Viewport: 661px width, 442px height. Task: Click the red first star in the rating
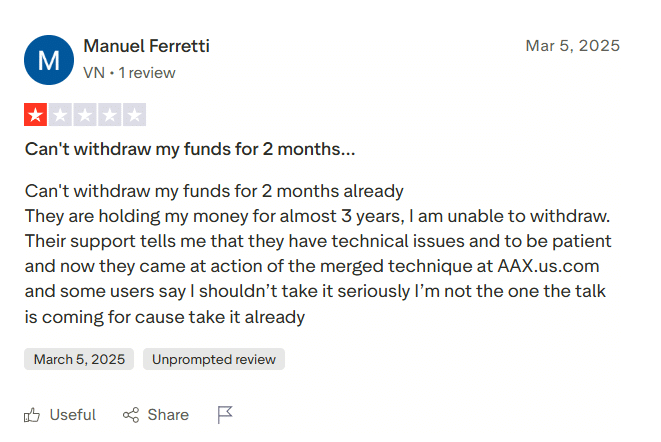(x=36, y=115)
